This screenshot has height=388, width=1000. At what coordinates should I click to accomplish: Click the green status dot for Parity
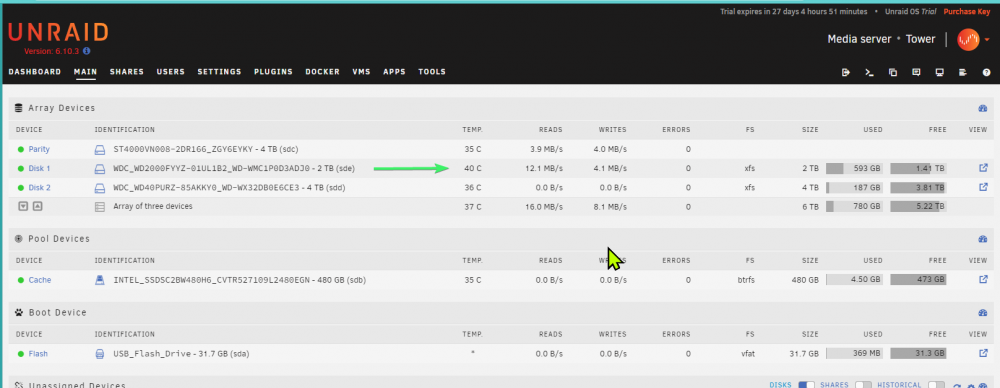point(21,149)
